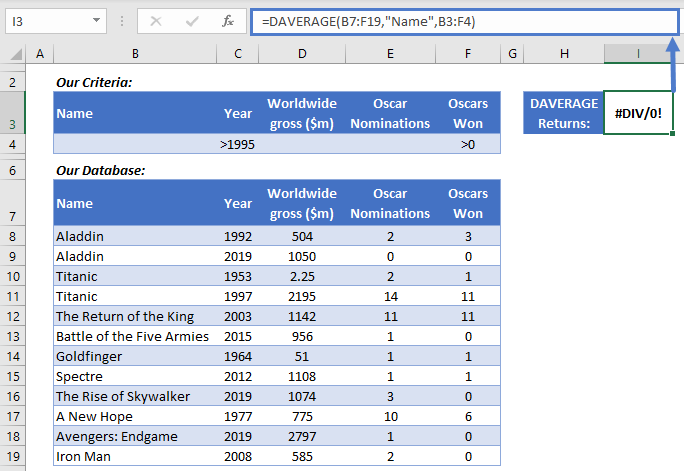Click the '>0' criteria cell
This screenshot has height=471, width=684.
(468, 144)
